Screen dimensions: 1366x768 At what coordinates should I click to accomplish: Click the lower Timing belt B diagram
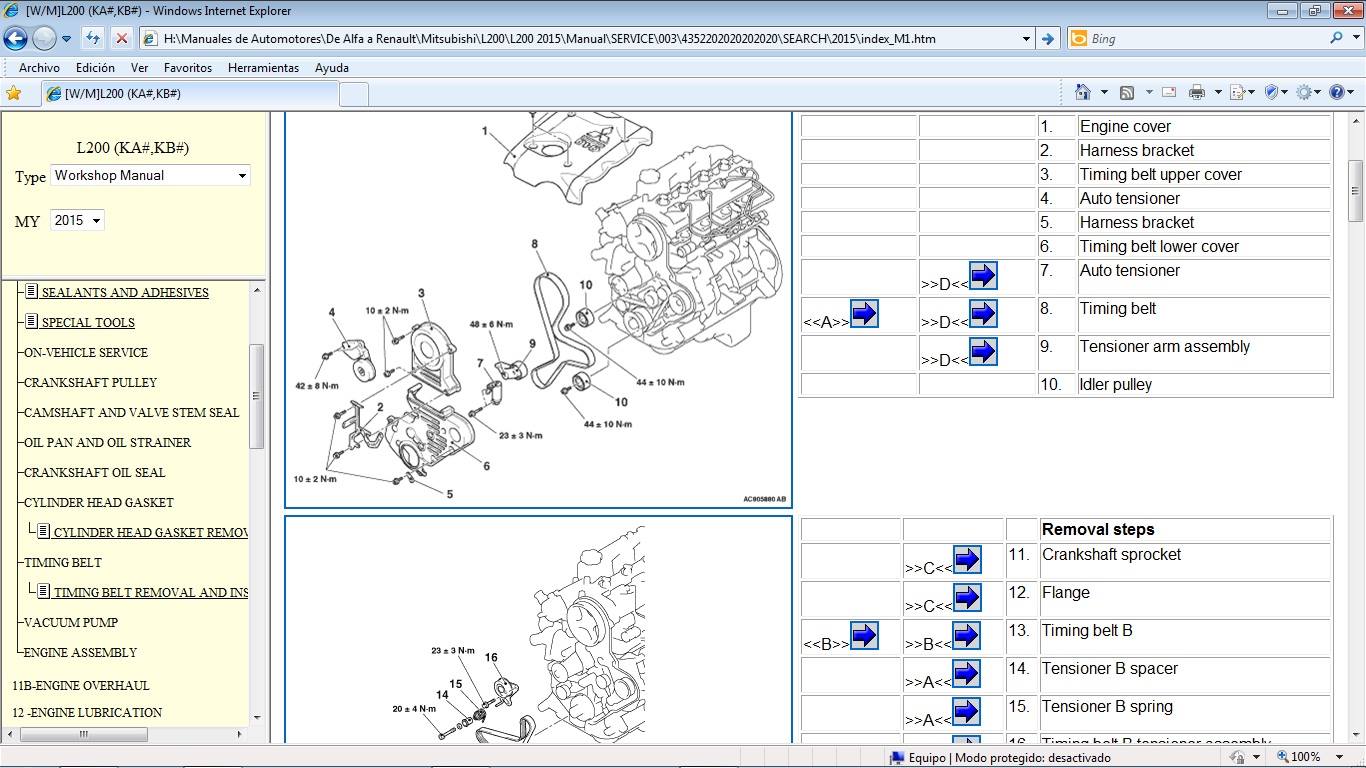tap(539, 630)
